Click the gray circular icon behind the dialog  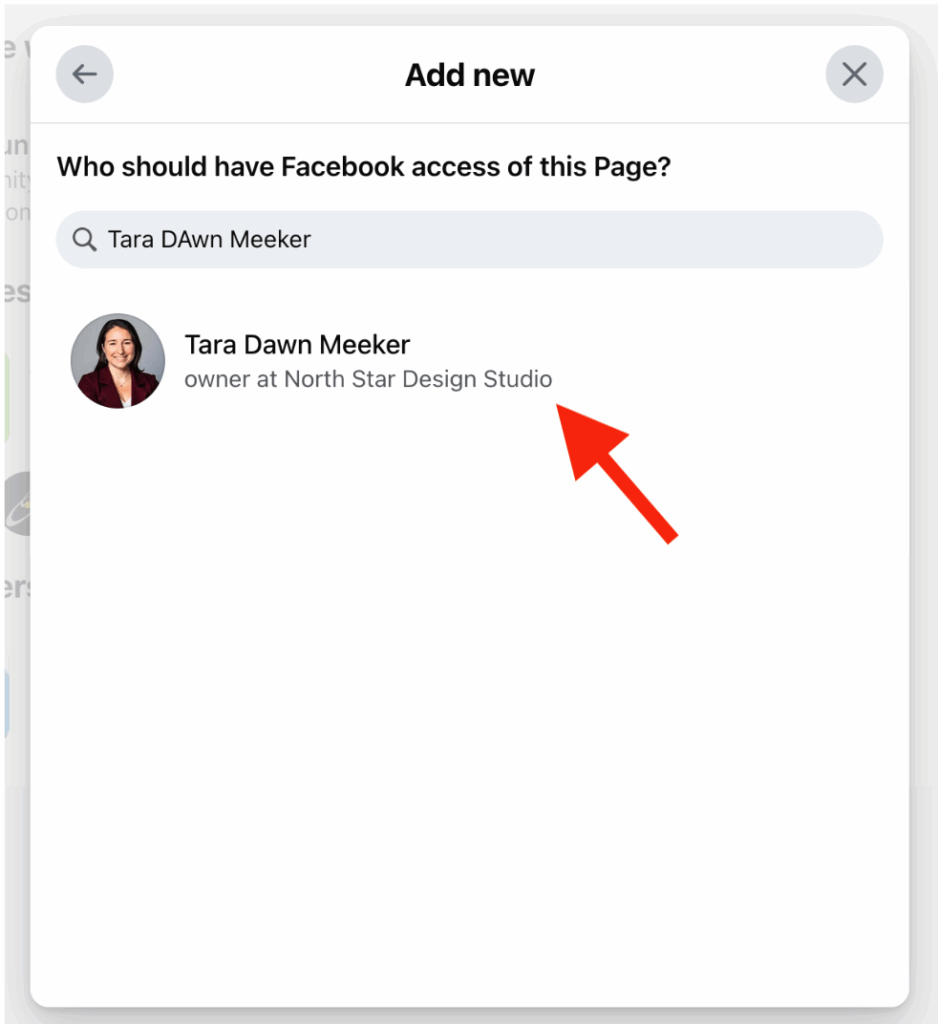click(18, 504)
